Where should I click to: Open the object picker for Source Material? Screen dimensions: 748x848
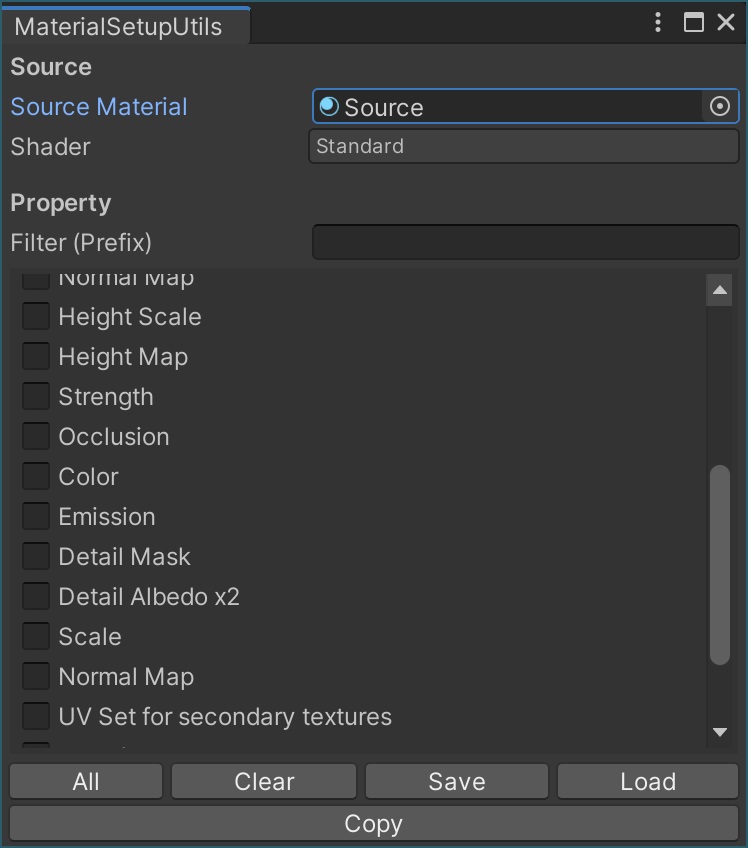tap(720, 106)
